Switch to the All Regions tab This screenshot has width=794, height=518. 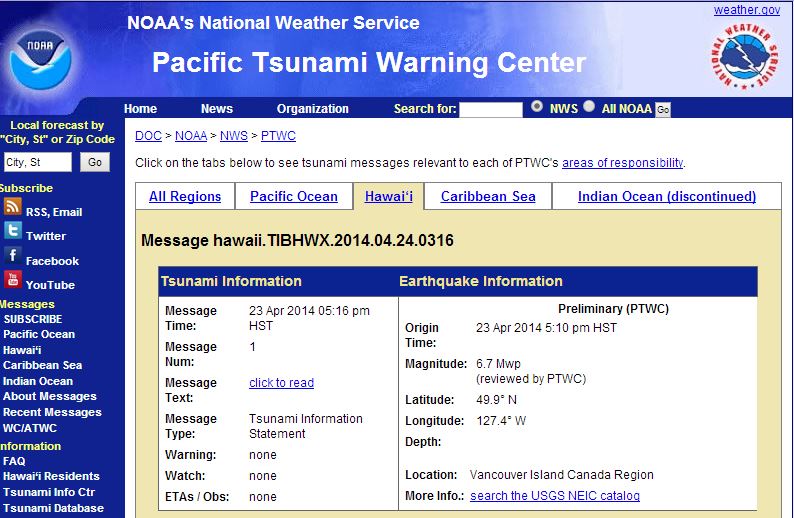(x=185, y=197)
